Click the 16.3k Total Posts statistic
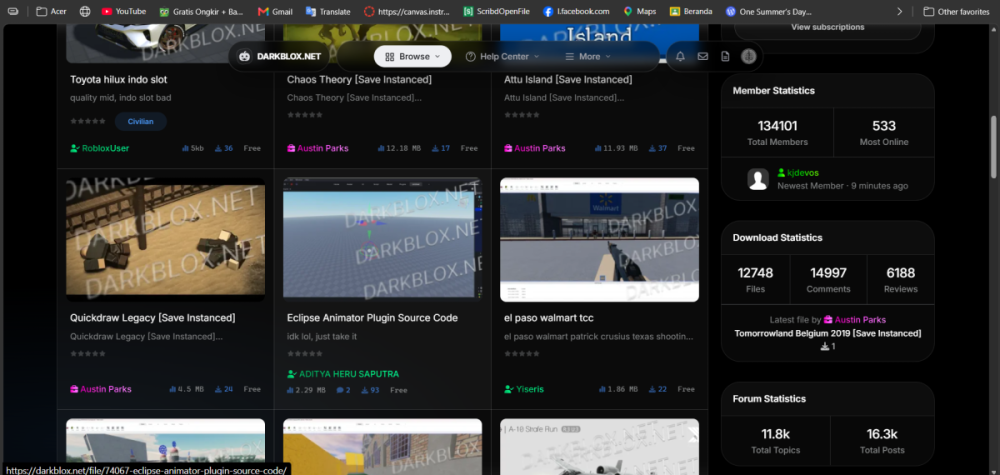The height and width of the screenshot is (475, 1000). click(882, 441)
